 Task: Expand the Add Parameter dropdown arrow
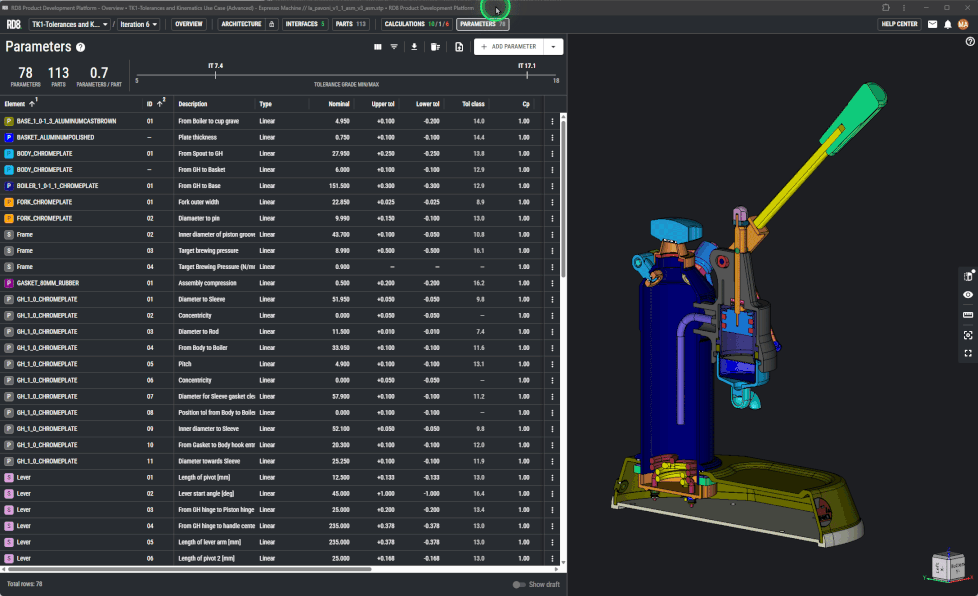tap(553, 47)
